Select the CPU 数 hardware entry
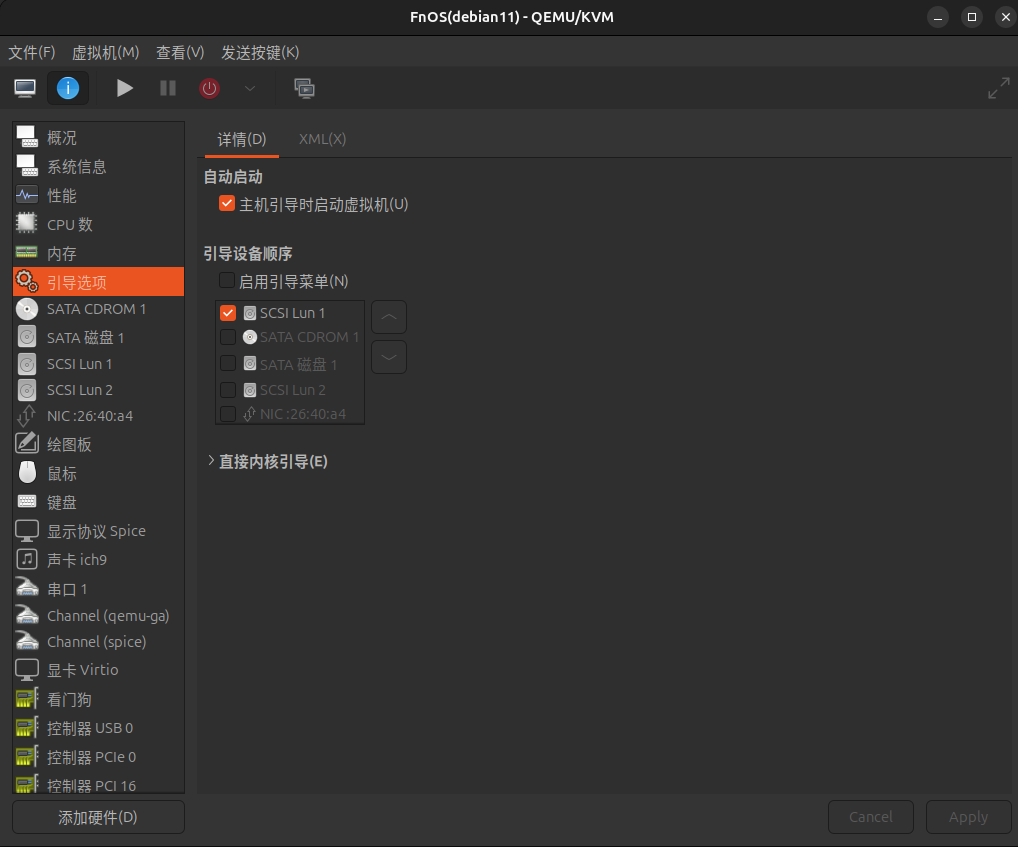This screenshot has width=1018, height=847. 70,225
